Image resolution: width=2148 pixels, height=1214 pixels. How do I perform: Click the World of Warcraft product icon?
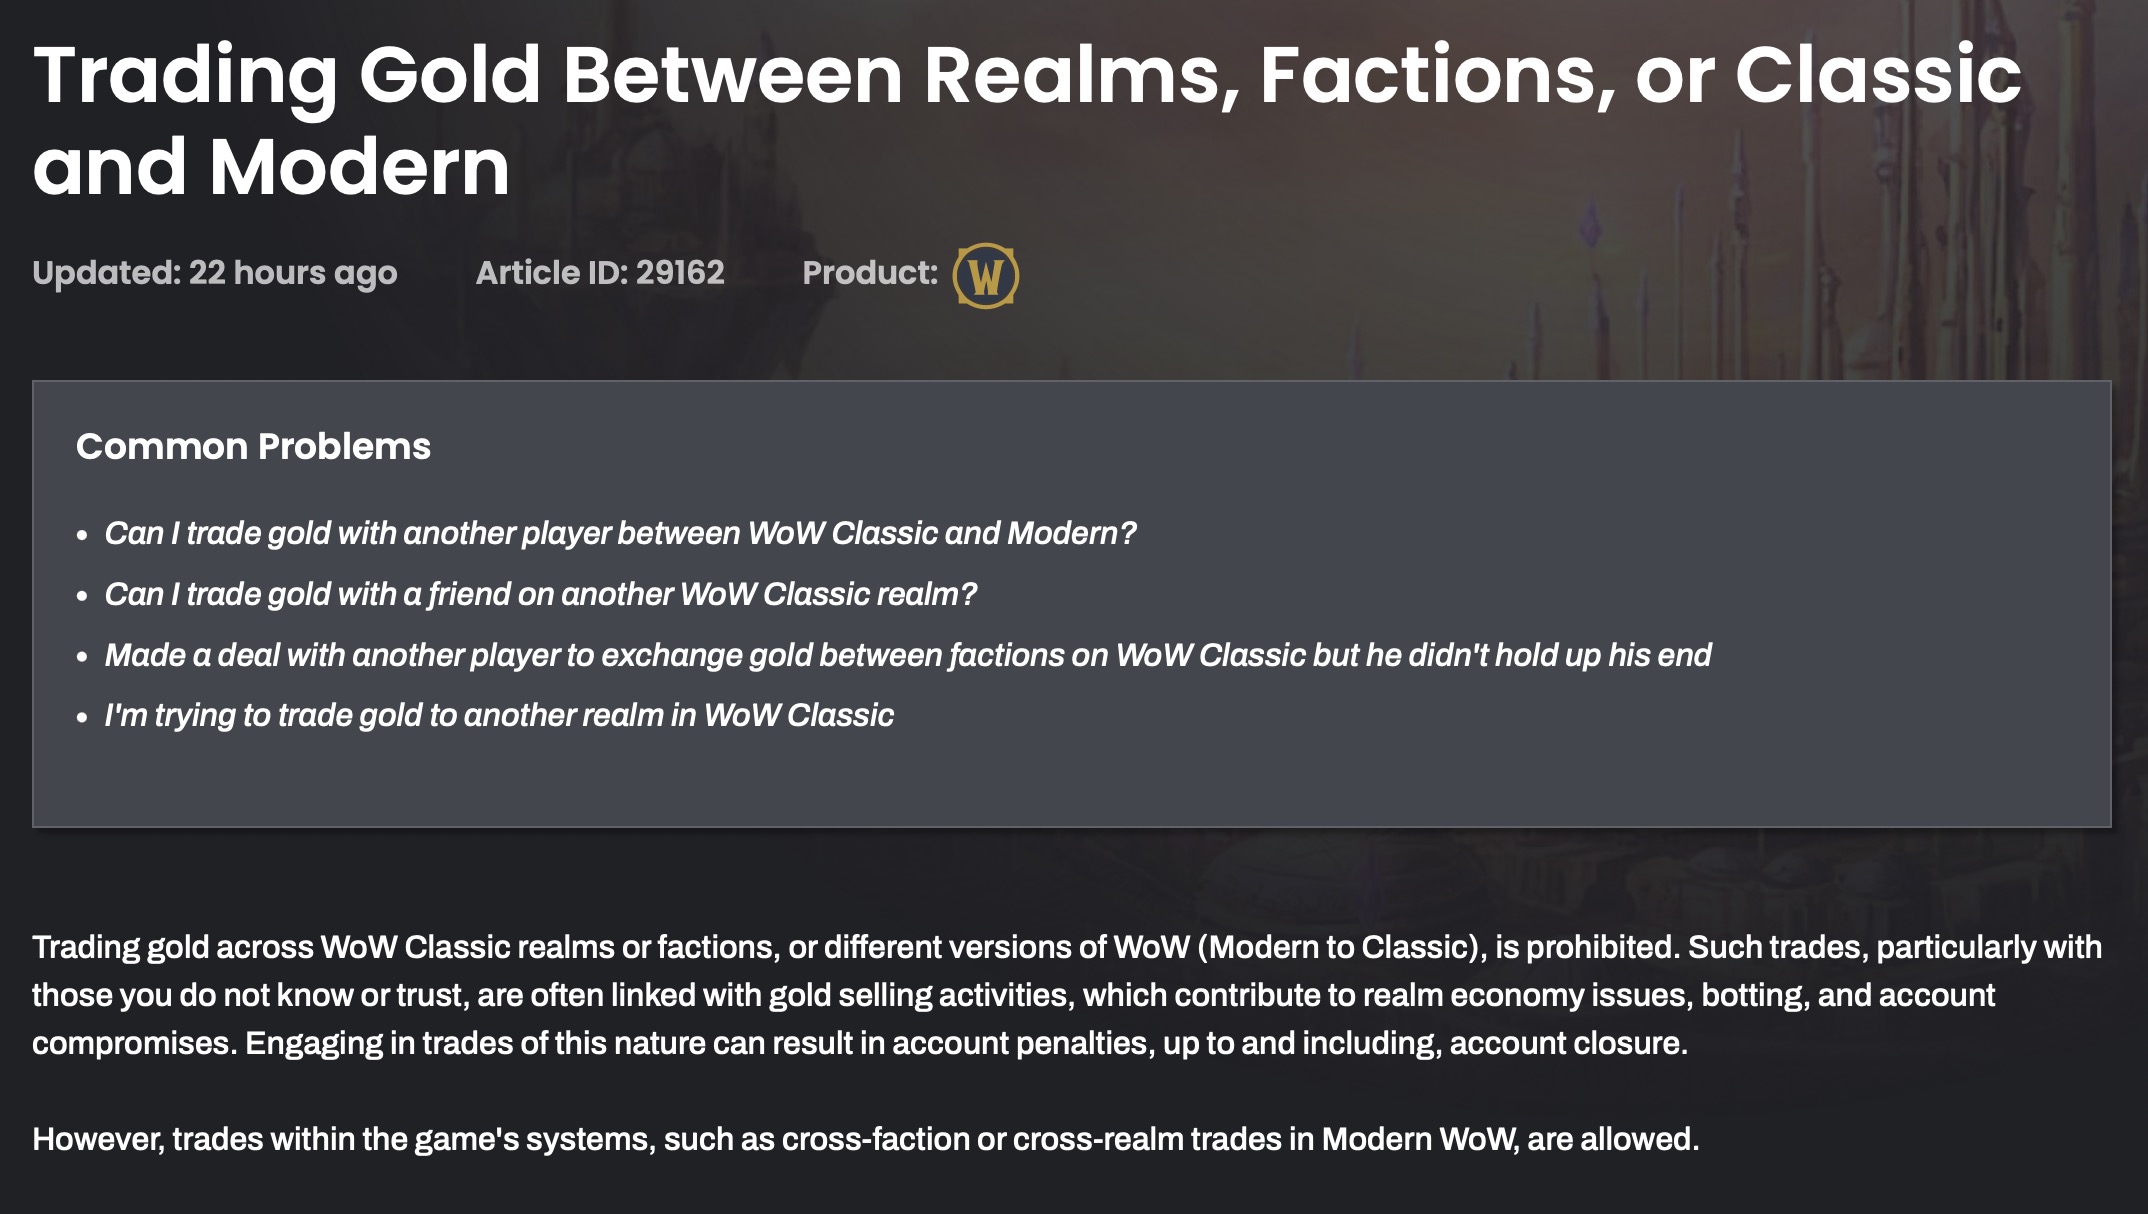986,275
